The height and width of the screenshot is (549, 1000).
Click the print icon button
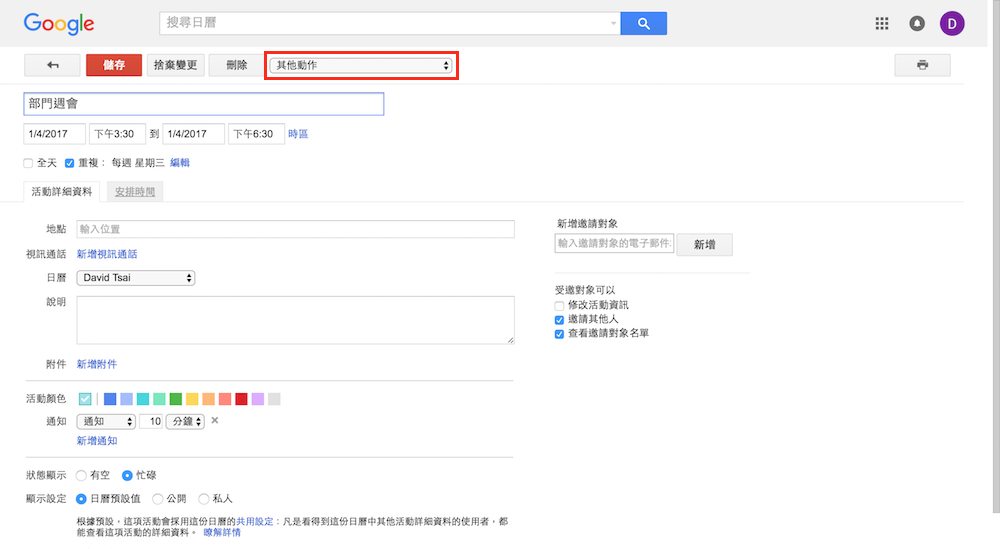[x=922, y=65]
